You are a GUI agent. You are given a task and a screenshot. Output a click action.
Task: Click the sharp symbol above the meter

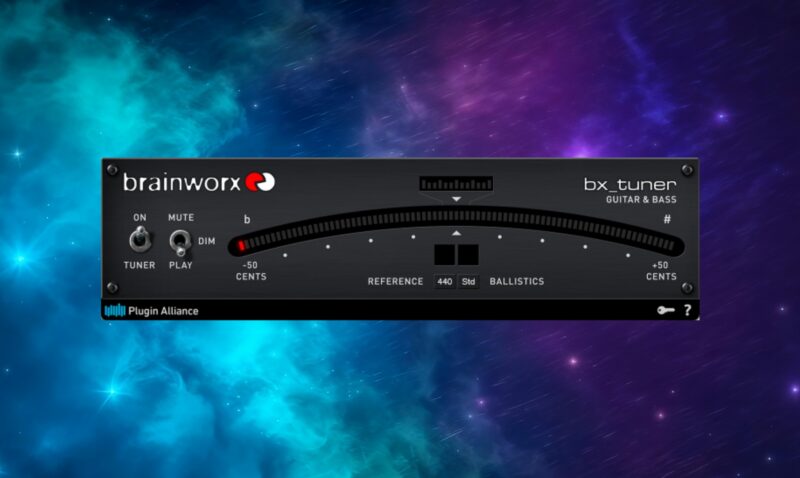666,219
